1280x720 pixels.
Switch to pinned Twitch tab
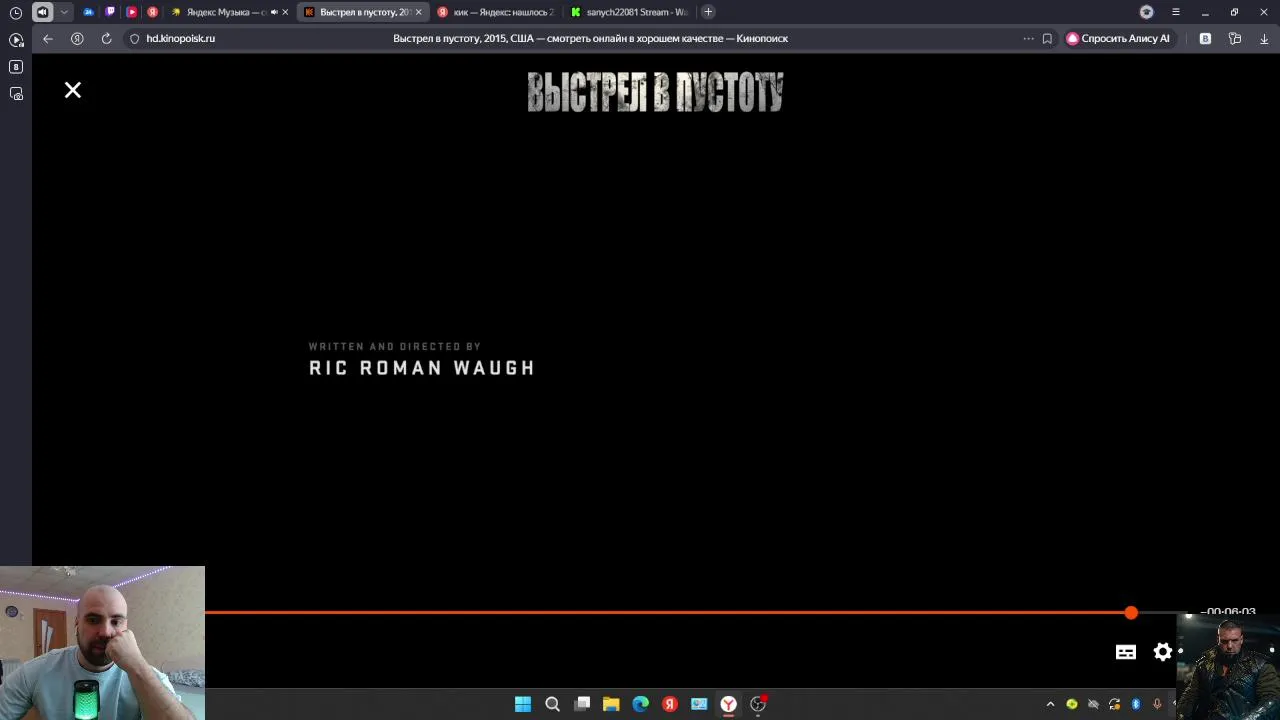[110, 12]
